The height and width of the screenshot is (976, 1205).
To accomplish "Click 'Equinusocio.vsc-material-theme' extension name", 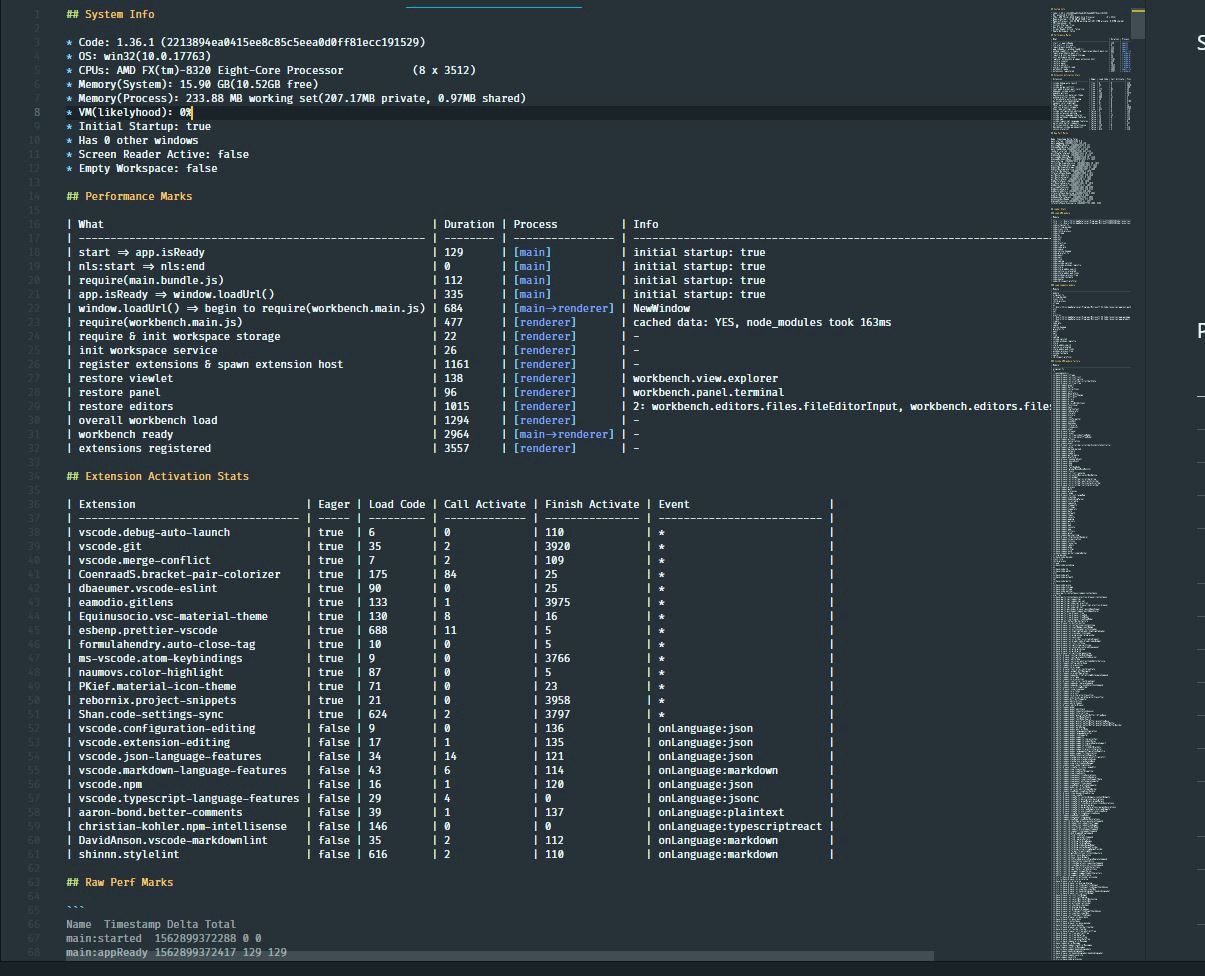I will pos(173,616).
